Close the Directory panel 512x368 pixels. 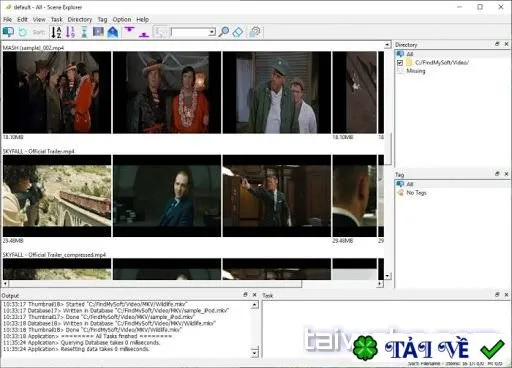pyautogui.click(x=506, y=44)
